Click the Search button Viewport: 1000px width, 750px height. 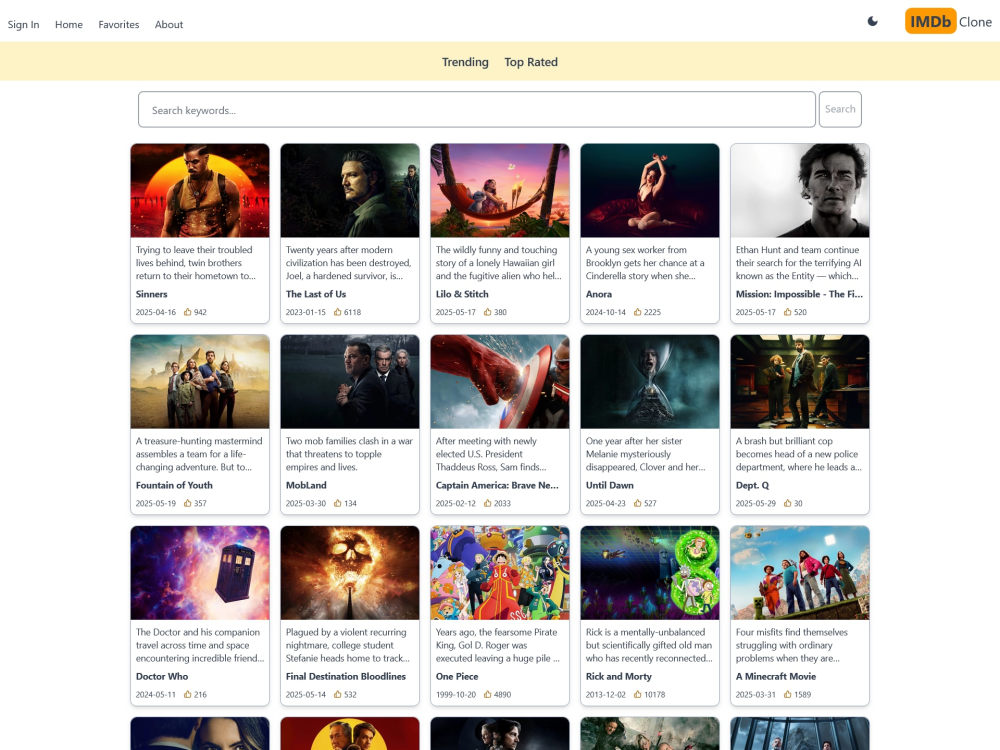[x=840, y=109]
